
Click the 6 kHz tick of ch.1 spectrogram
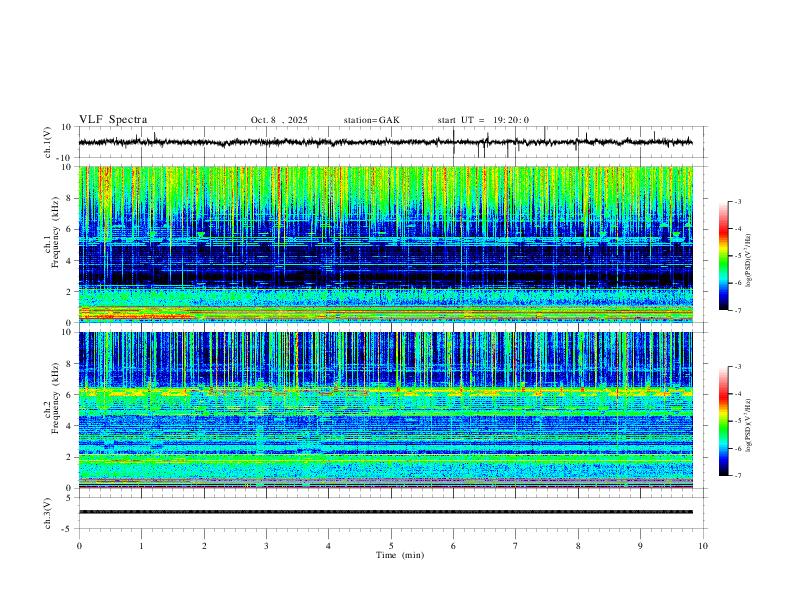[x=69, y=229]
